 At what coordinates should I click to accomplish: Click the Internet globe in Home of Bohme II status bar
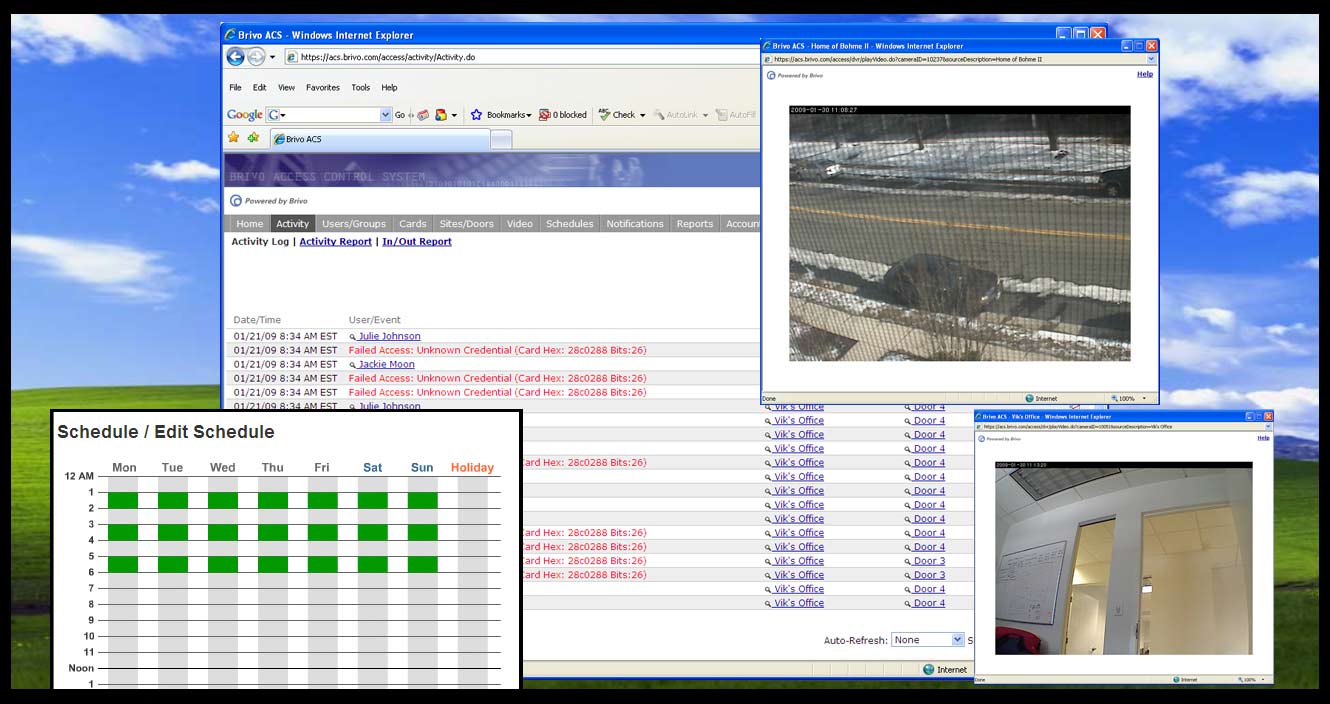(1030, 399)
